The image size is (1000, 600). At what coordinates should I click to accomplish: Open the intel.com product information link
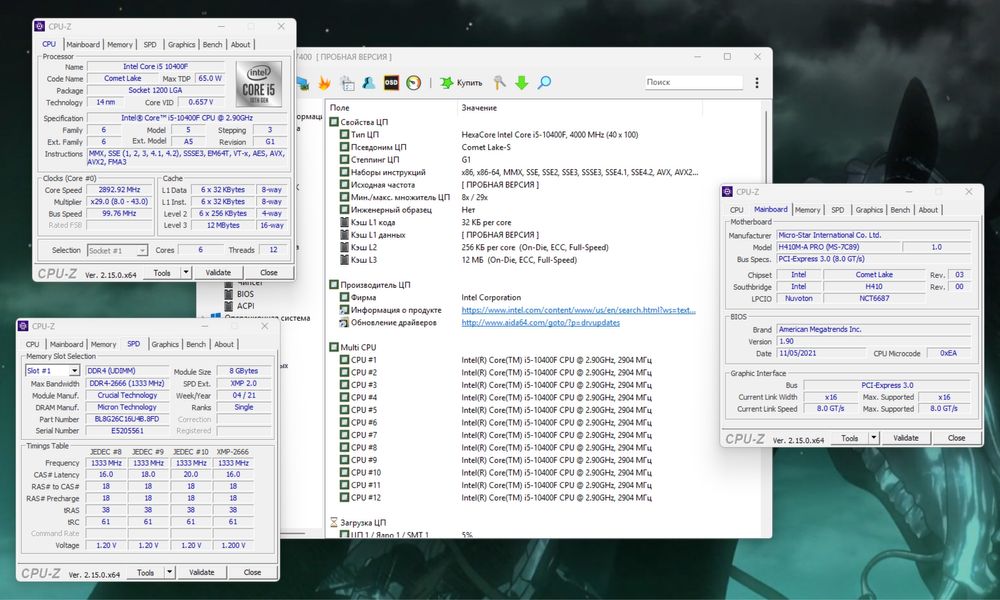(x=578, y=310)
